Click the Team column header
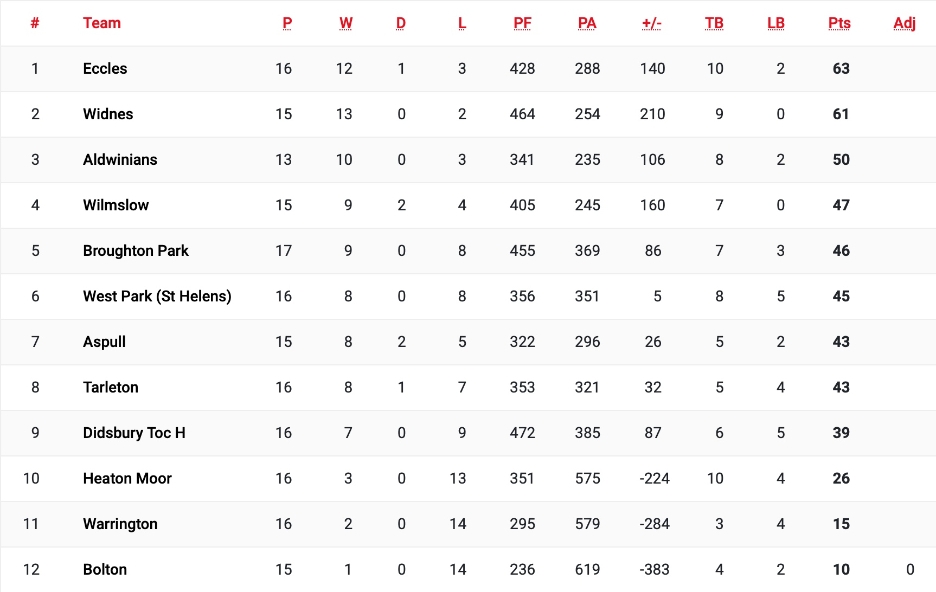936x592 pixels. (x=102, y=23)
